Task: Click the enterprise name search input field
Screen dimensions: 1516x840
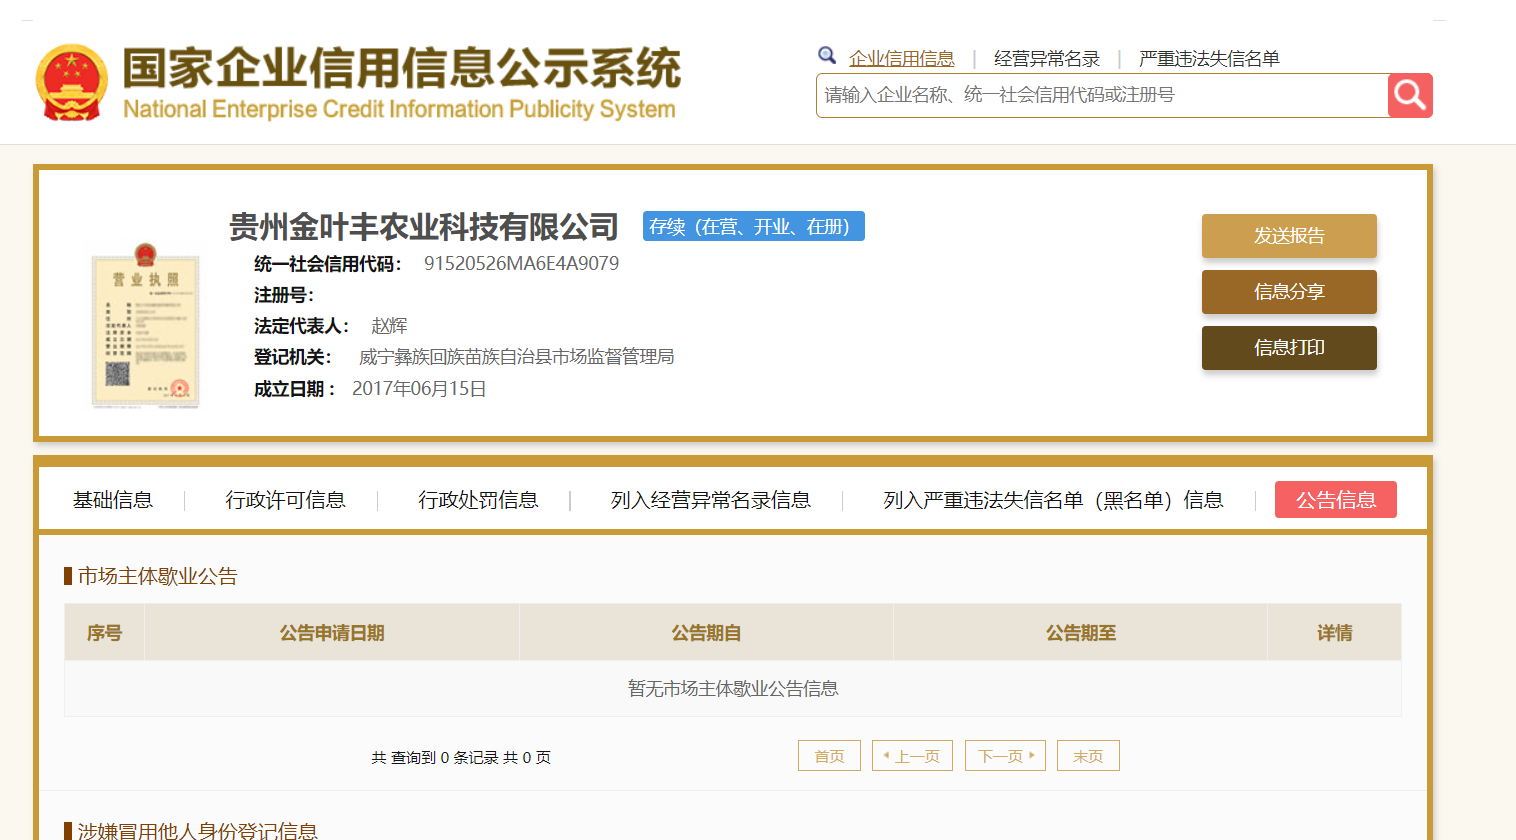Action: point(1100,96)
